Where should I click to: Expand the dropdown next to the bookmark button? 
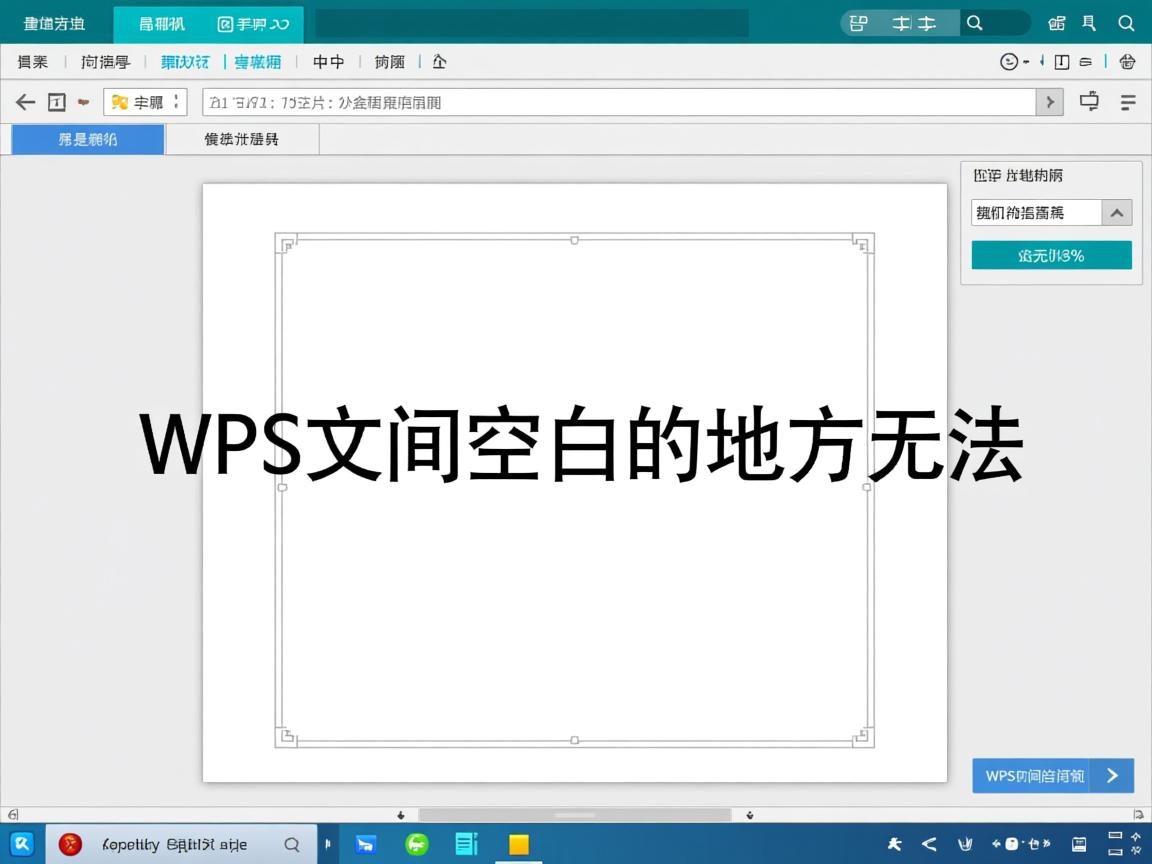pos(176,102)
